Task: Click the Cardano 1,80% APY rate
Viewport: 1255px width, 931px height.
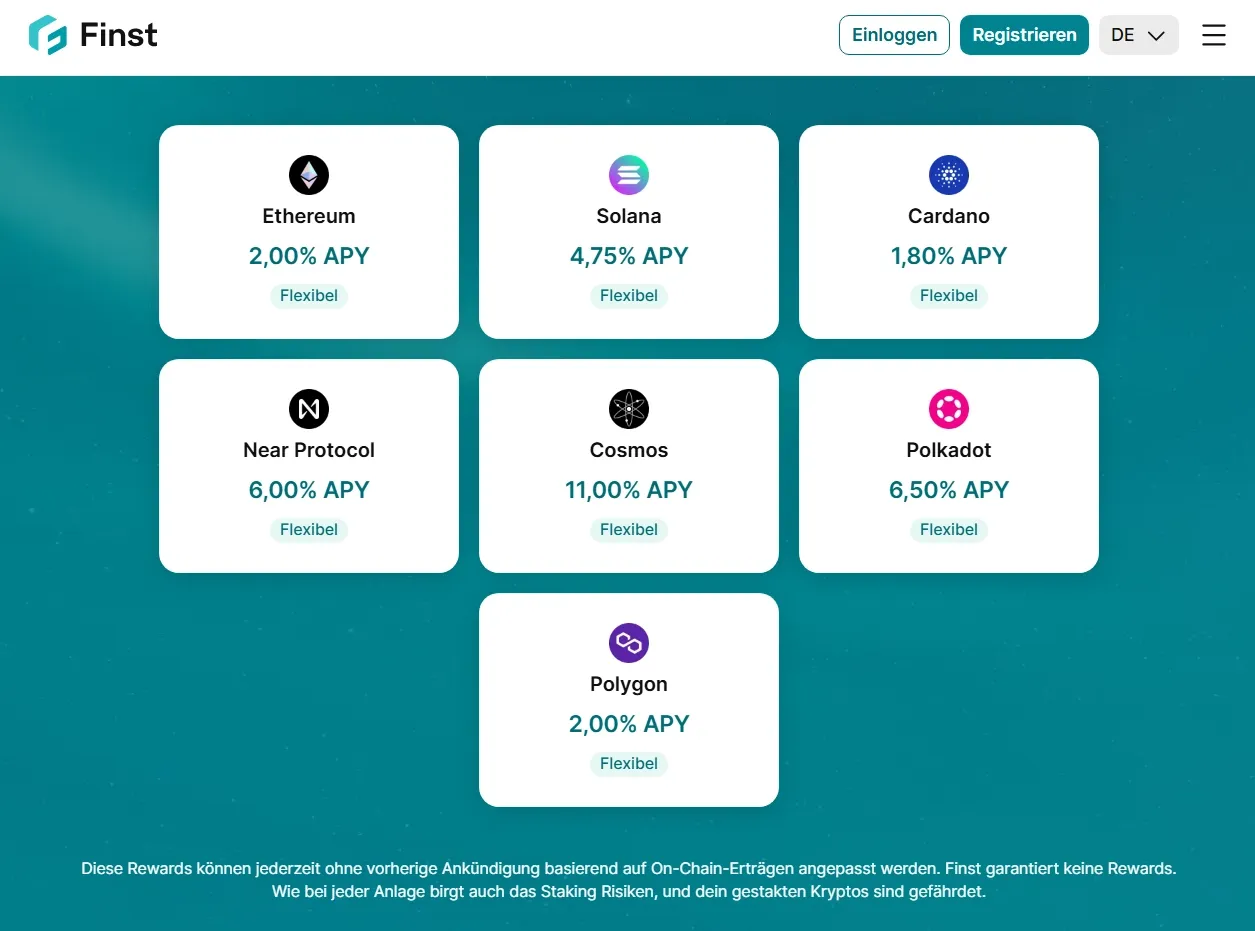Action: click(949, 256)
